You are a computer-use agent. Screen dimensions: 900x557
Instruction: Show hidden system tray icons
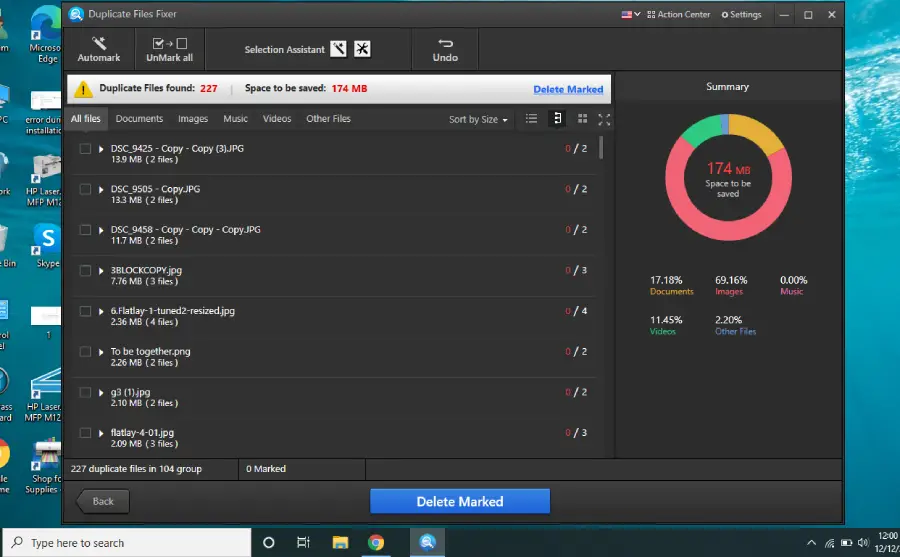[x=811, y=543]
